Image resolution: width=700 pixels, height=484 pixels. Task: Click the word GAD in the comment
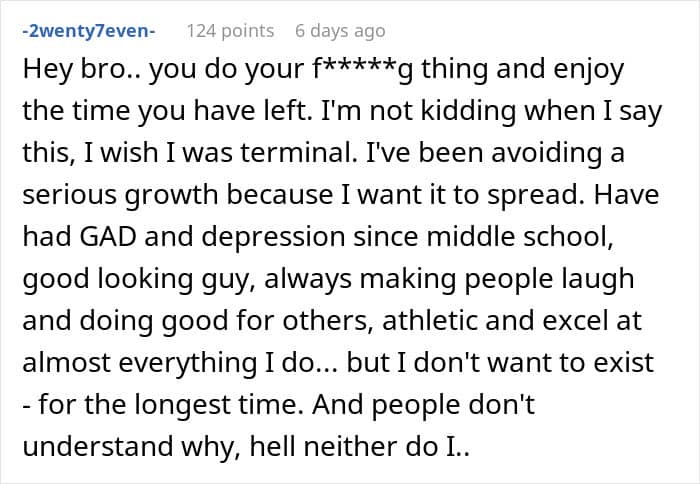pos(108,236)
